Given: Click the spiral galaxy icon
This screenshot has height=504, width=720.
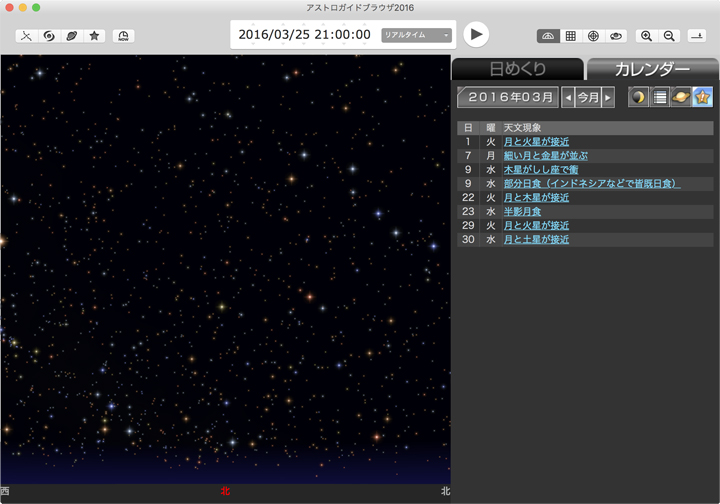Looking at the screenshot, I should coord(49,36).
